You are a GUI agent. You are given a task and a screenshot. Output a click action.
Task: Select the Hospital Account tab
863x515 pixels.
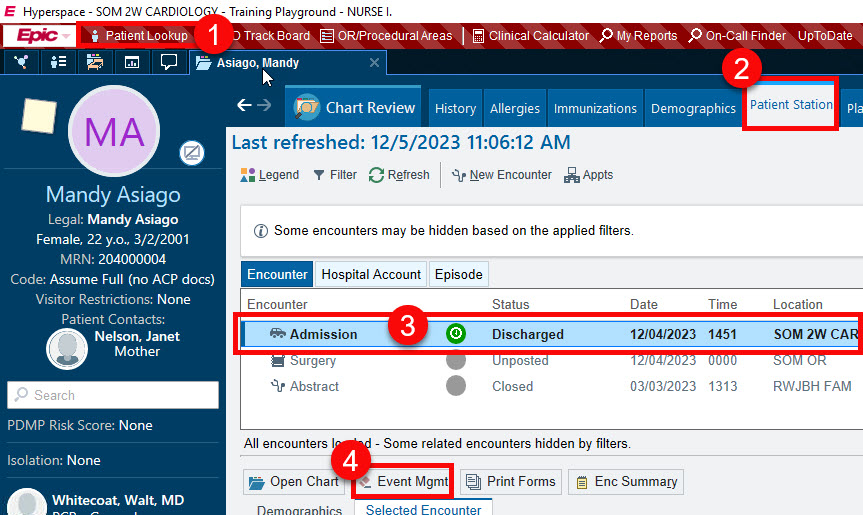tap(371, 275)
